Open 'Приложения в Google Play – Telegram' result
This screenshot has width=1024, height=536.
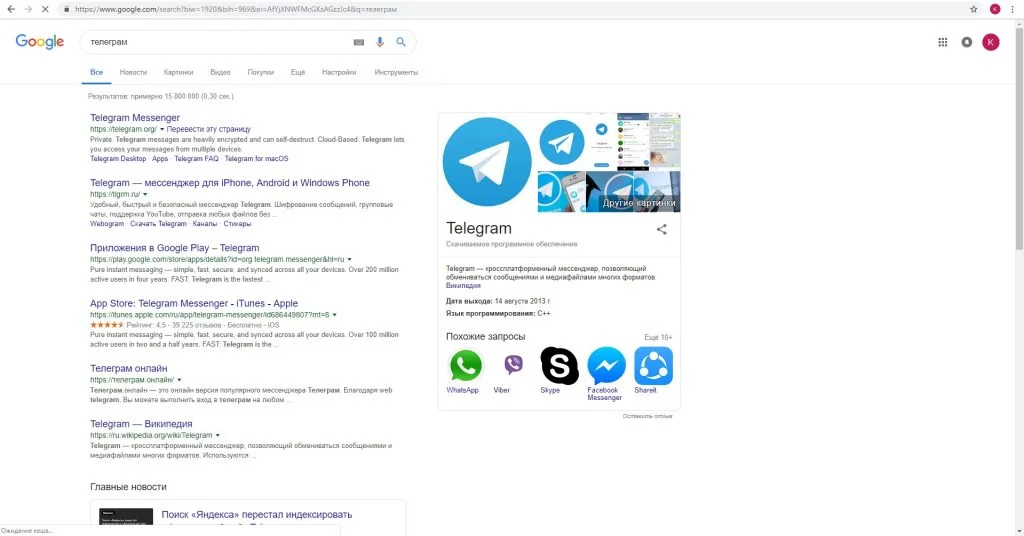(x=174, y=248)
